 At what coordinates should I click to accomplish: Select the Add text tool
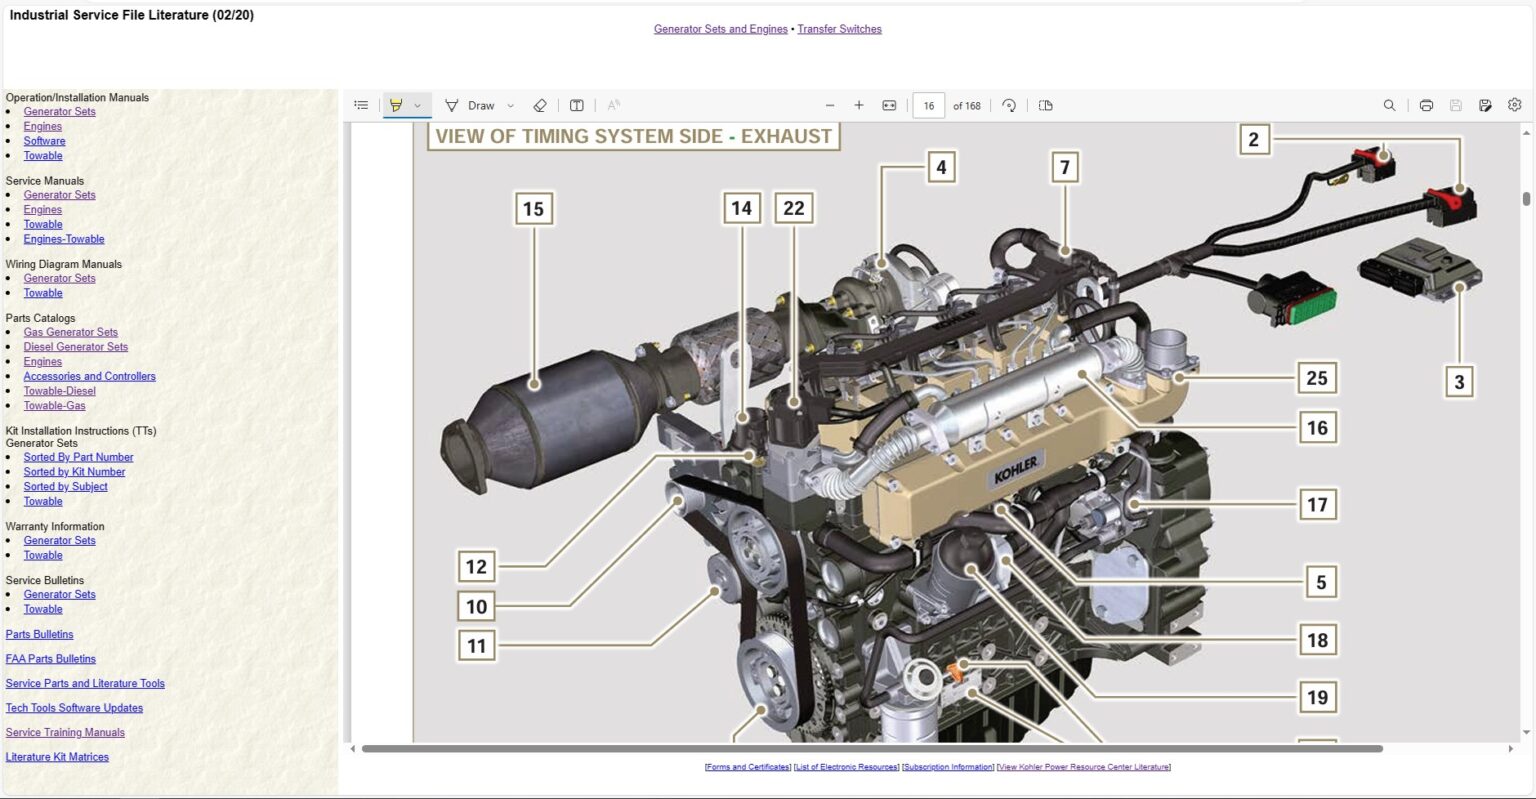(x=577, y=105)
